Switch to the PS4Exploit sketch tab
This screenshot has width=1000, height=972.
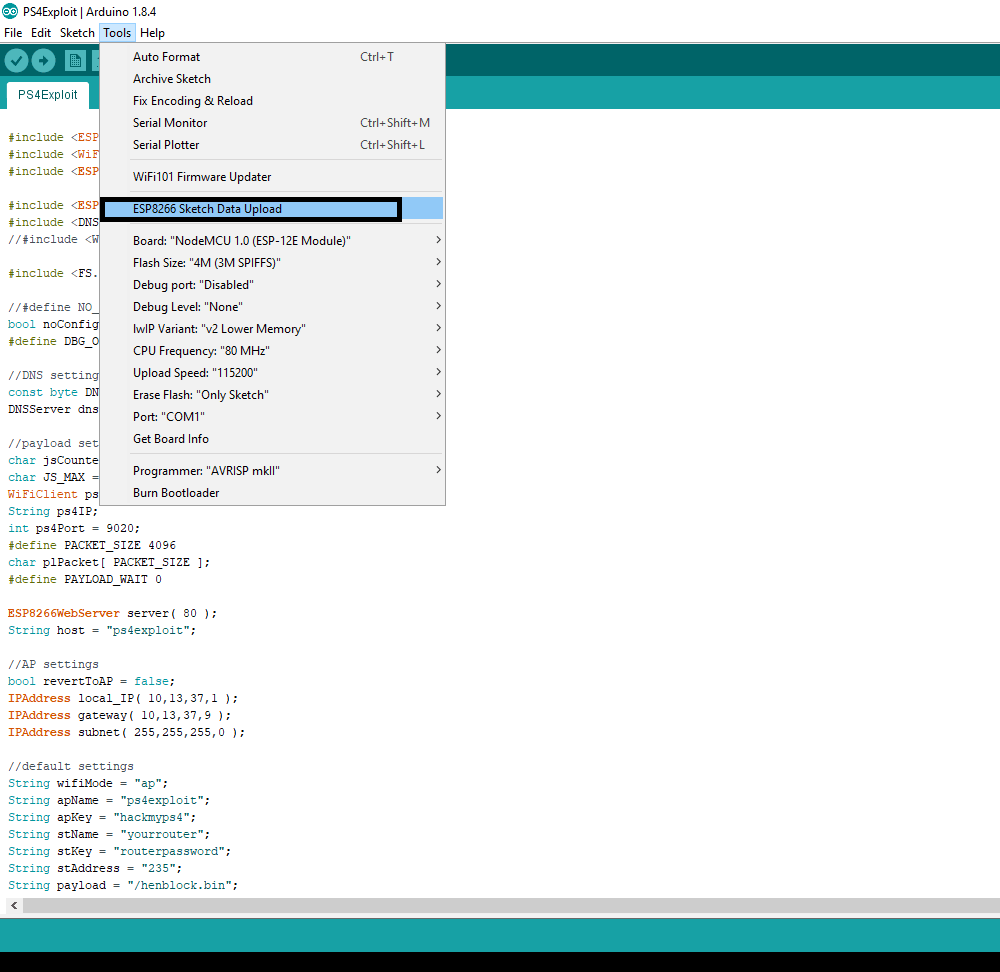click(48, 94)
